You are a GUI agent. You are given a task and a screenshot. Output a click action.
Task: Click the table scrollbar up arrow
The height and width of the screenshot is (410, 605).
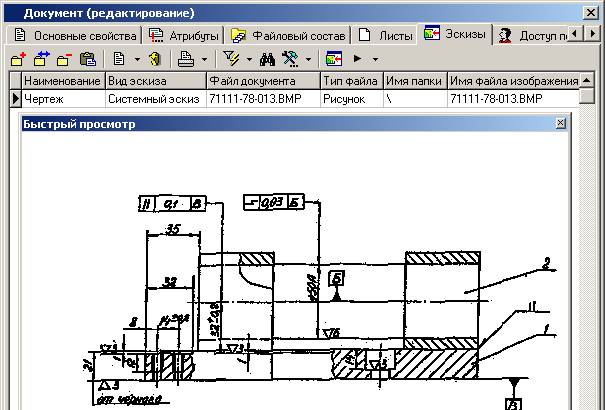tap(586, 80)
